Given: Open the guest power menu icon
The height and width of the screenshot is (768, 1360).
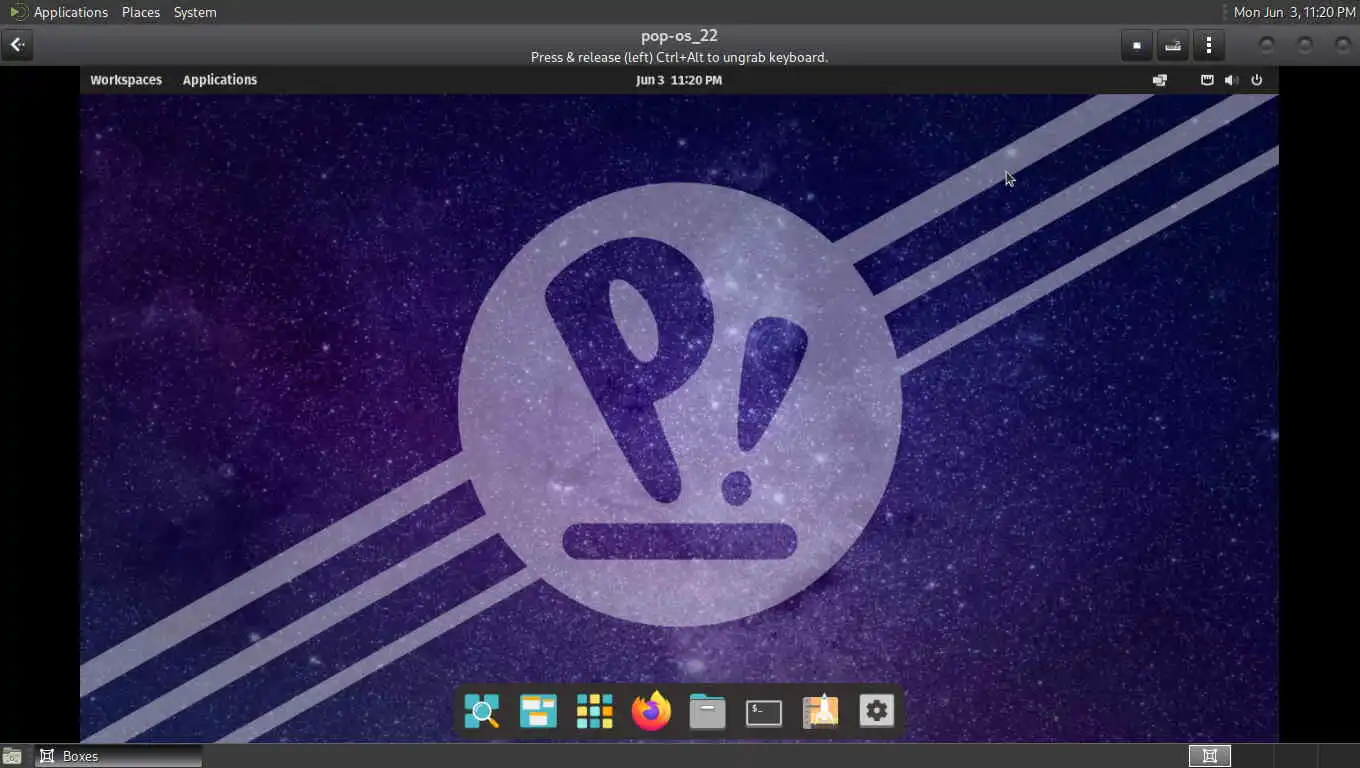Looking at the screenshot, I should 1257,80.
